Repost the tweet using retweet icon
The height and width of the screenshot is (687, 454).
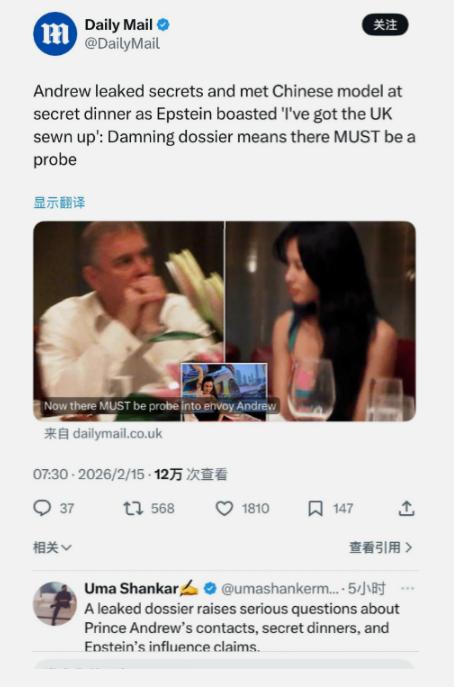coord(133,508)
